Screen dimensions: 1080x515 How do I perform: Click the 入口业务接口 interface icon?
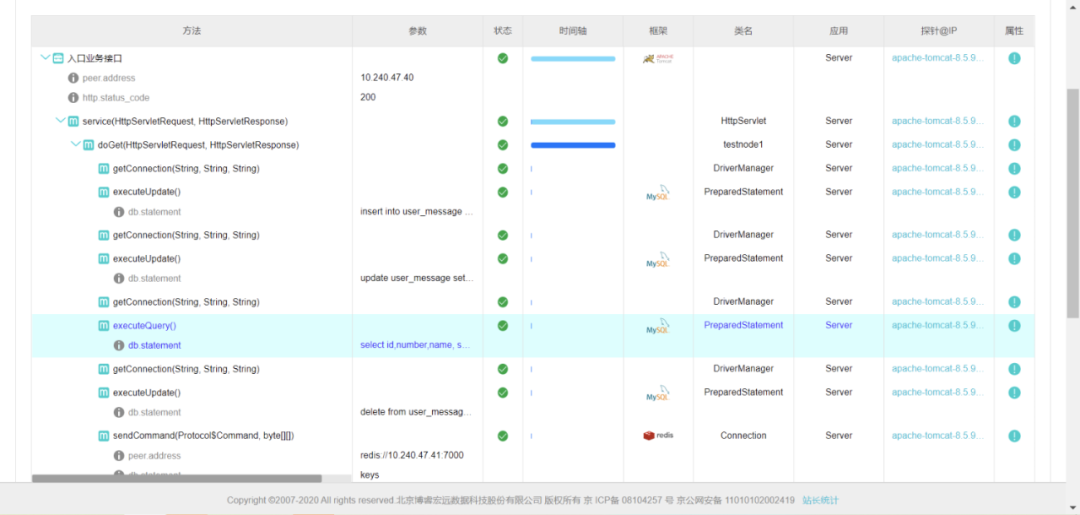point(59,59)
